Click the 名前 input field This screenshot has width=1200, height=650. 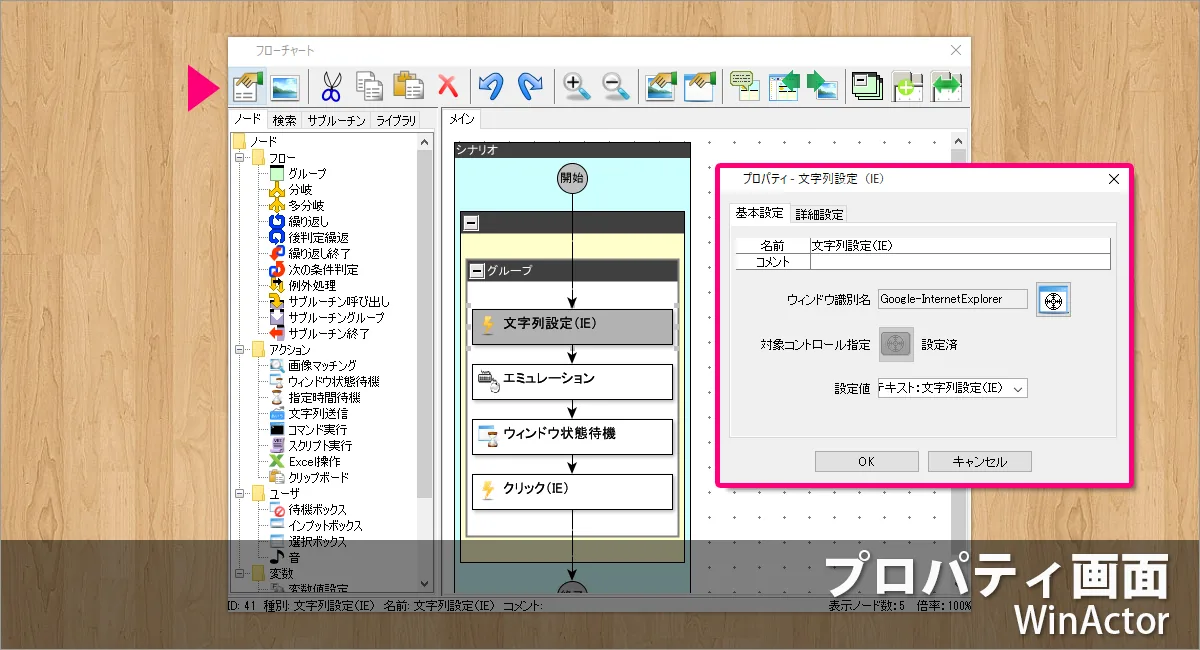pyautogui.click(x=960, y=245)
